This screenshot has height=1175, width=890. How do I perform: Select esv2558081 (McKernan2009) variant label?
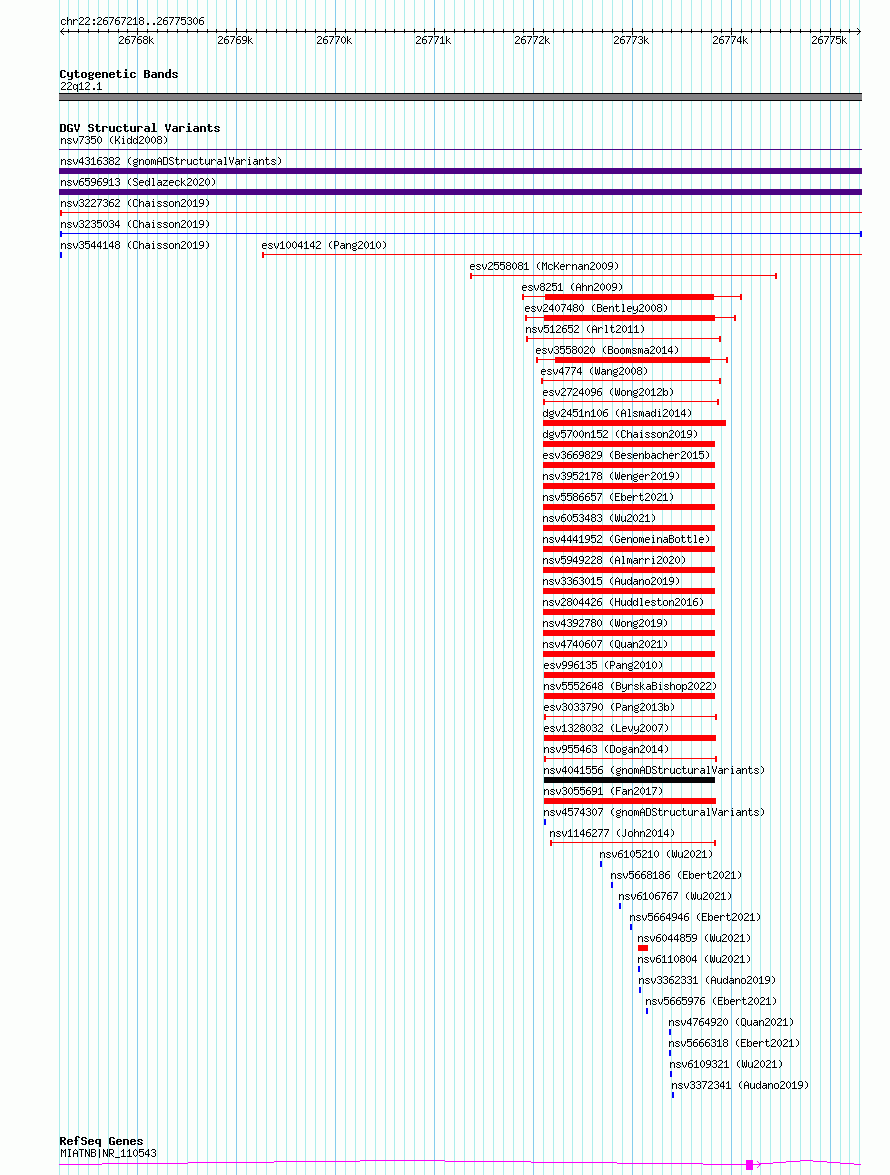pyautogui.click(x=545, y=266)
